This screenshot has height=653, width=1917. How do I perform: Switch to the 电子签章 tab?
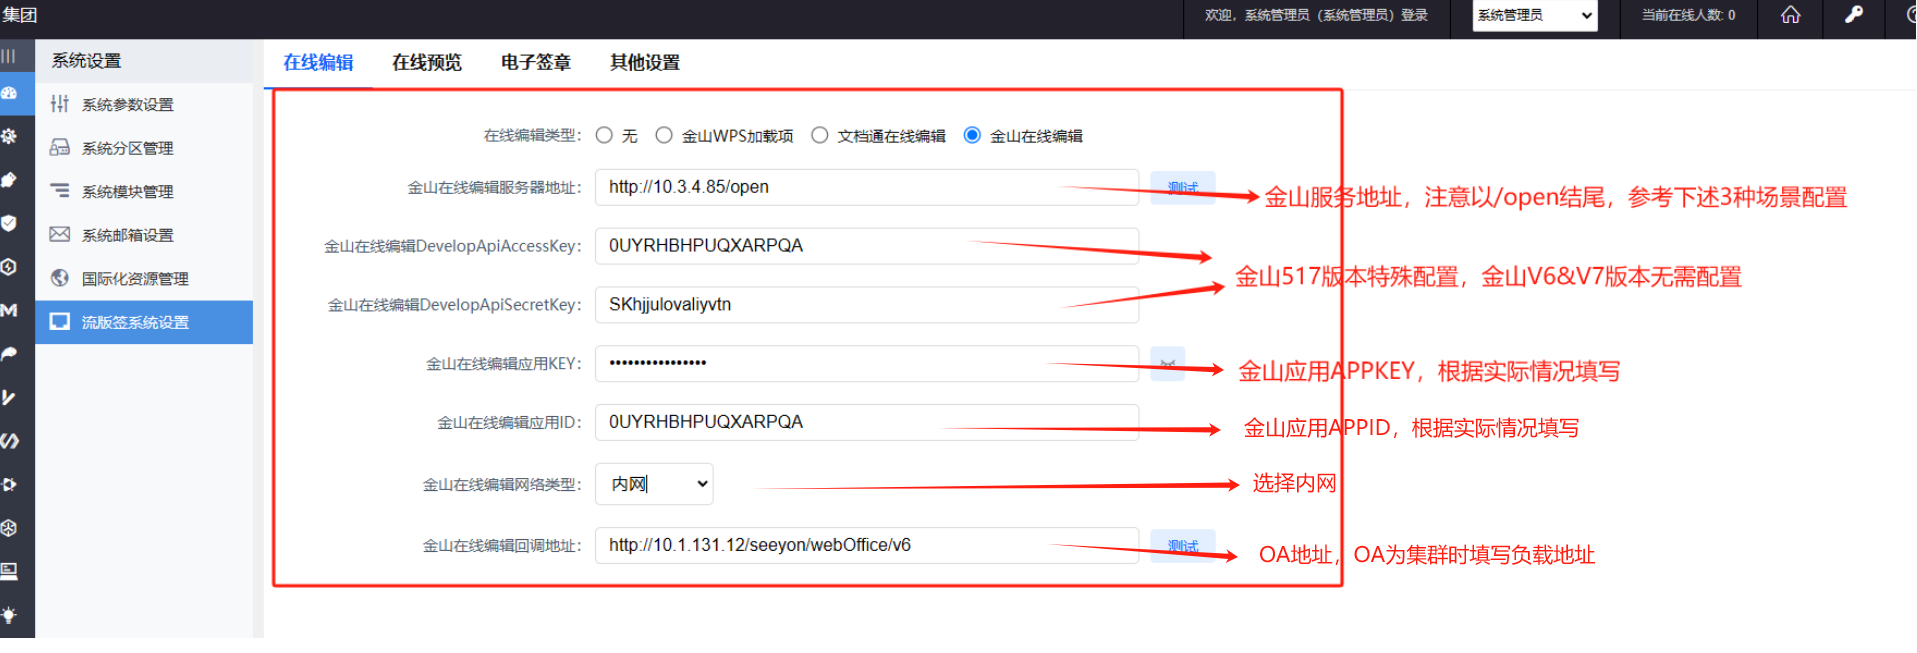pyautogui.click(x=536, y=62)
